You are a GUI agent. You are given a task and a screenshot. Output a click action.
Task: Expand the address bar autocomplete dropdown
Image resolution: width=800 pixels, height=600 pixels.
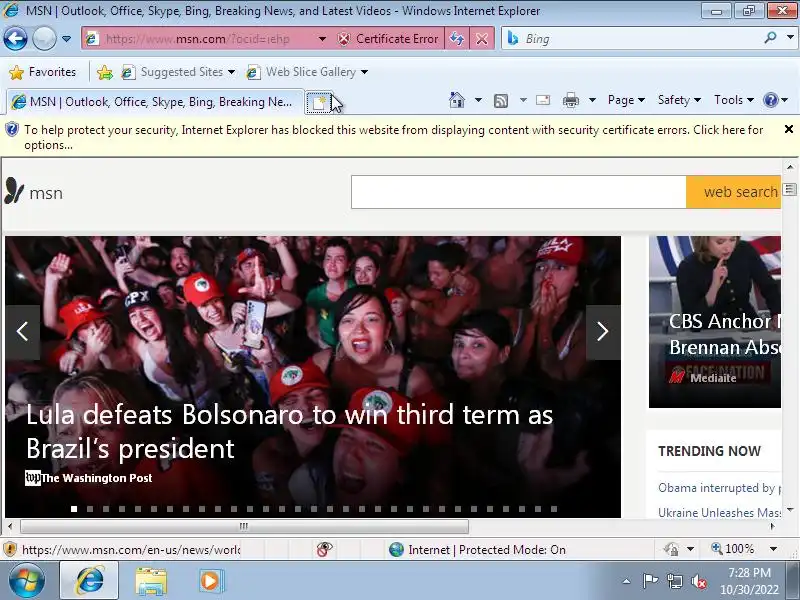322,39
